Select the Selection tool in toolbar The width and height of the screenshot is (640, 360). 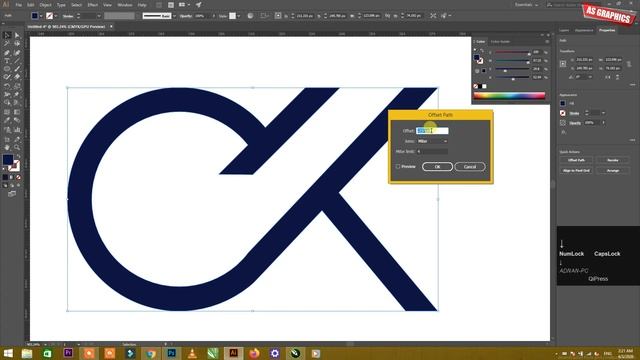pyautogui.click(x=7, y=36)
